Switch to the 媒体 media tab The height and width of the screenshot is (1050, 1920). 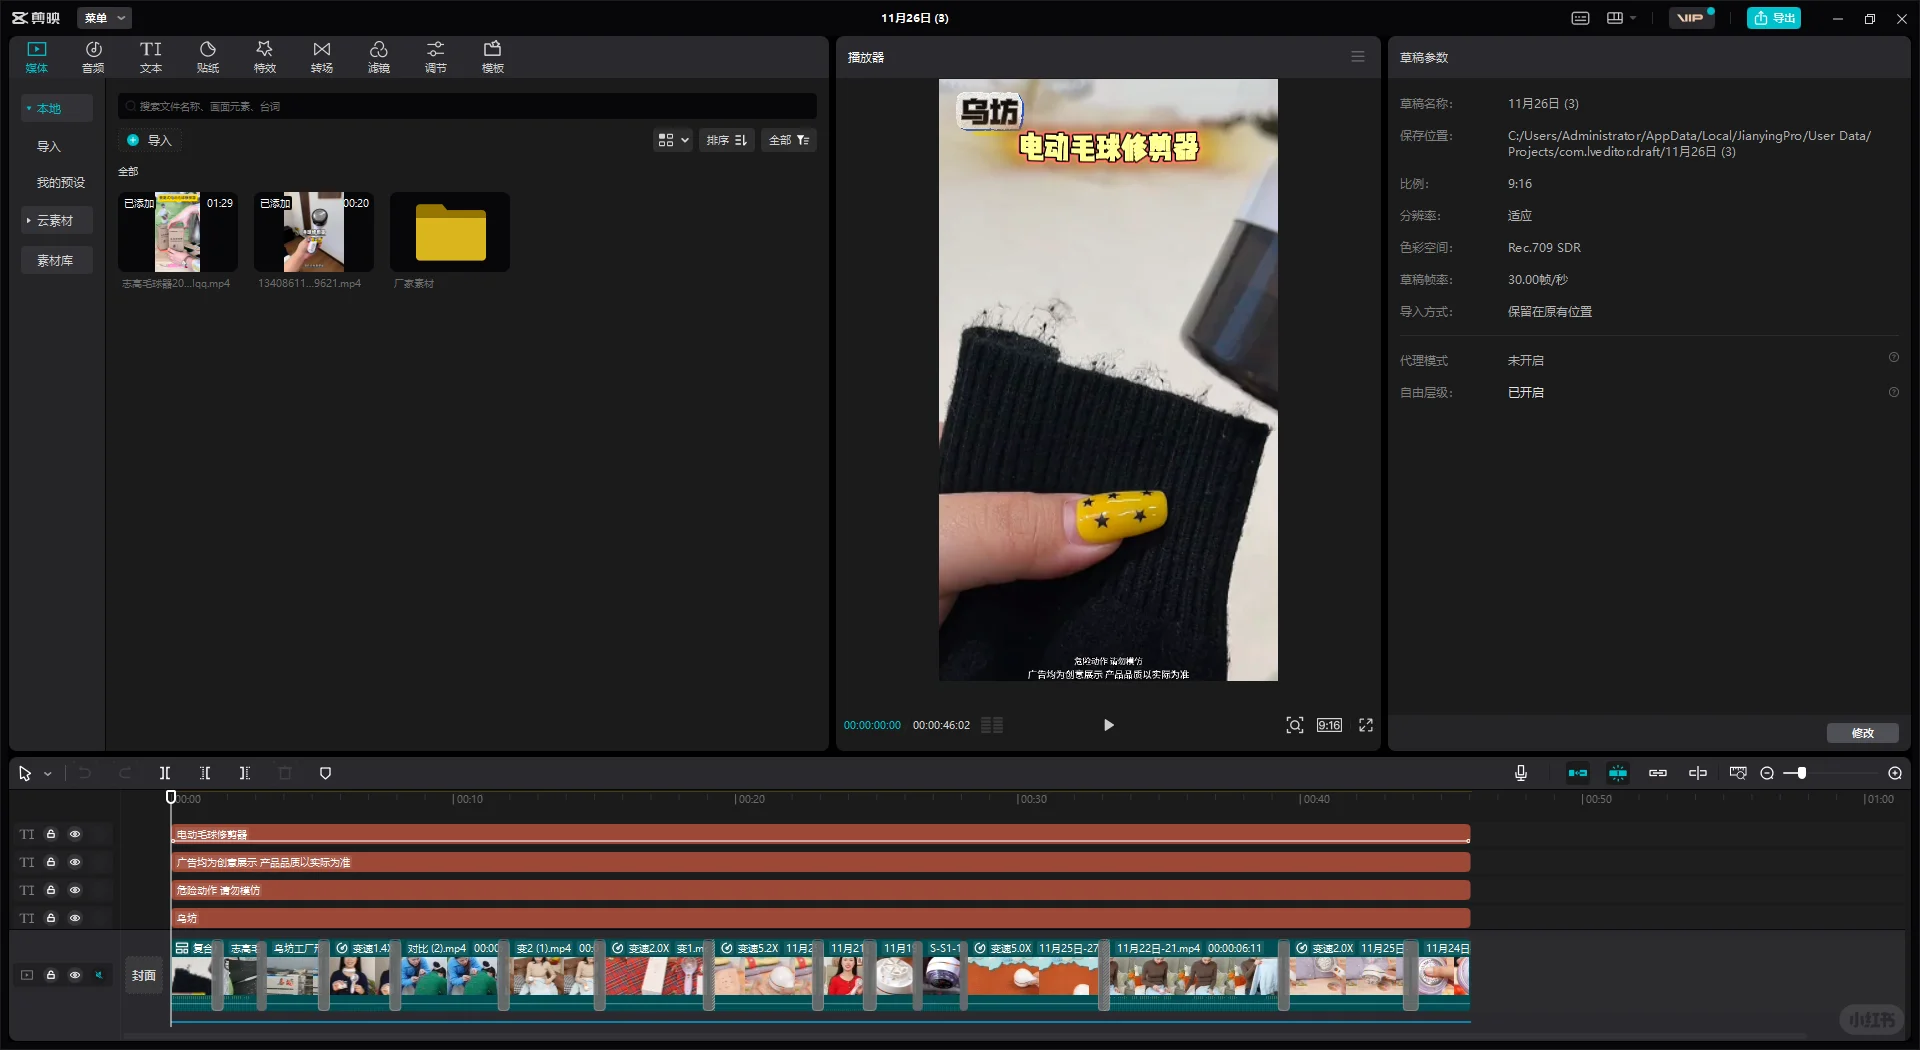(x=37, y=57)
